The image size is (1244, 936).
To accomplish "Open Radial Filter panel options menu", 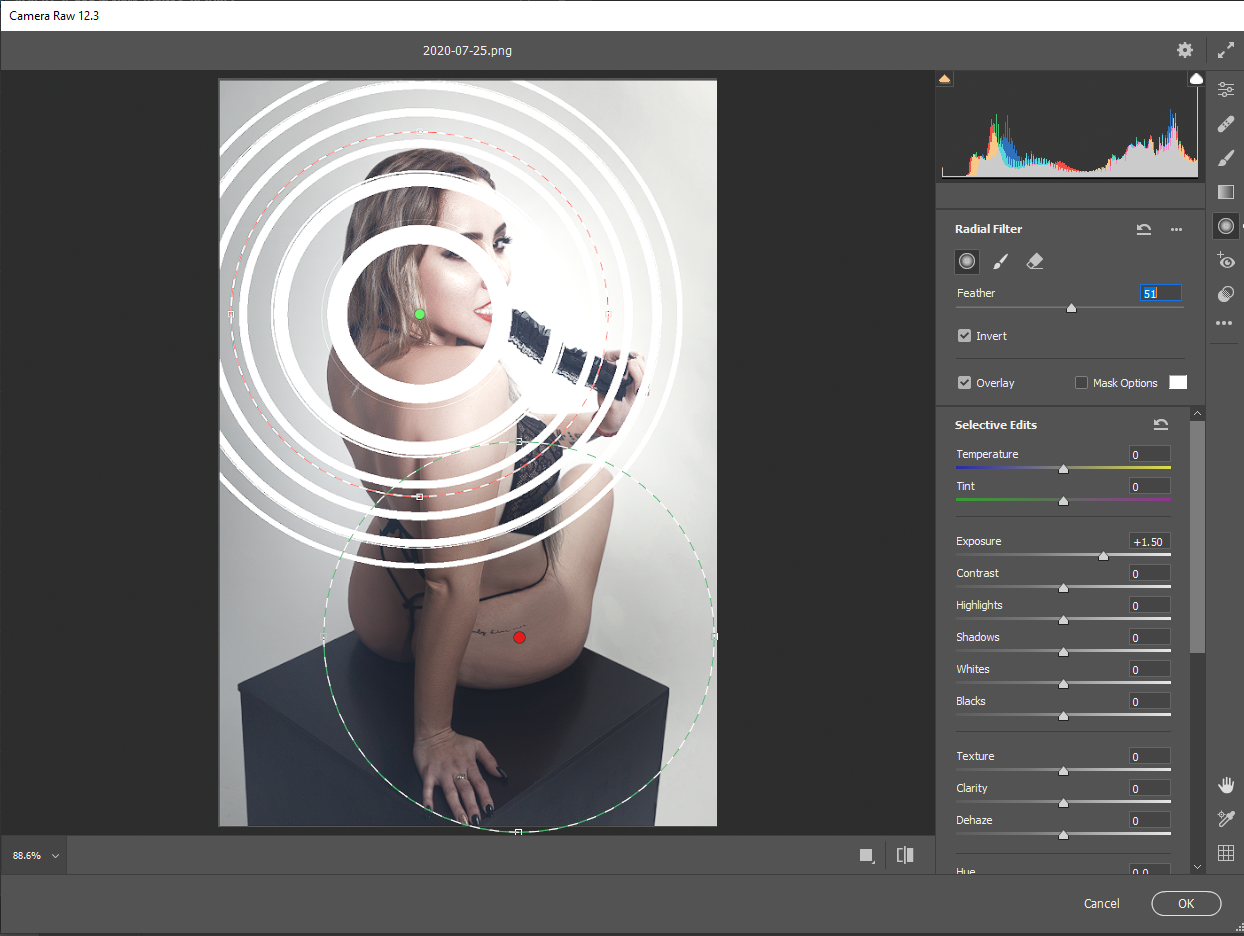I will click(x=1177, y=230).
